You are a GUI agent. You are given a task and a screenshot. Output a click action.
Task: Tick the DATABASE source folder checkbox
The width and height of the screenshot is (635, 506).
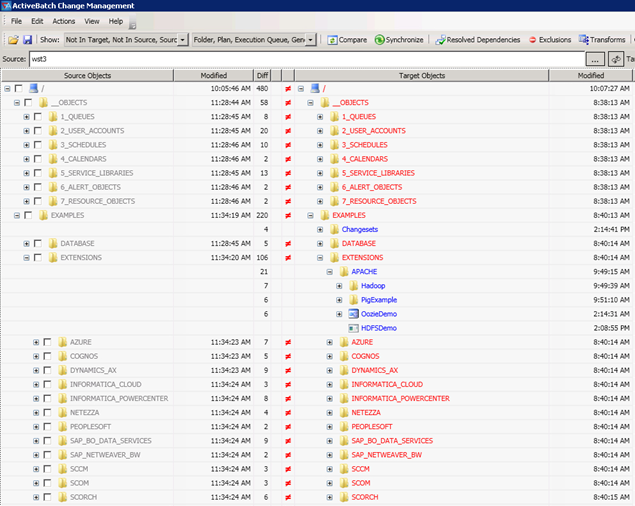tap(38, 243)
